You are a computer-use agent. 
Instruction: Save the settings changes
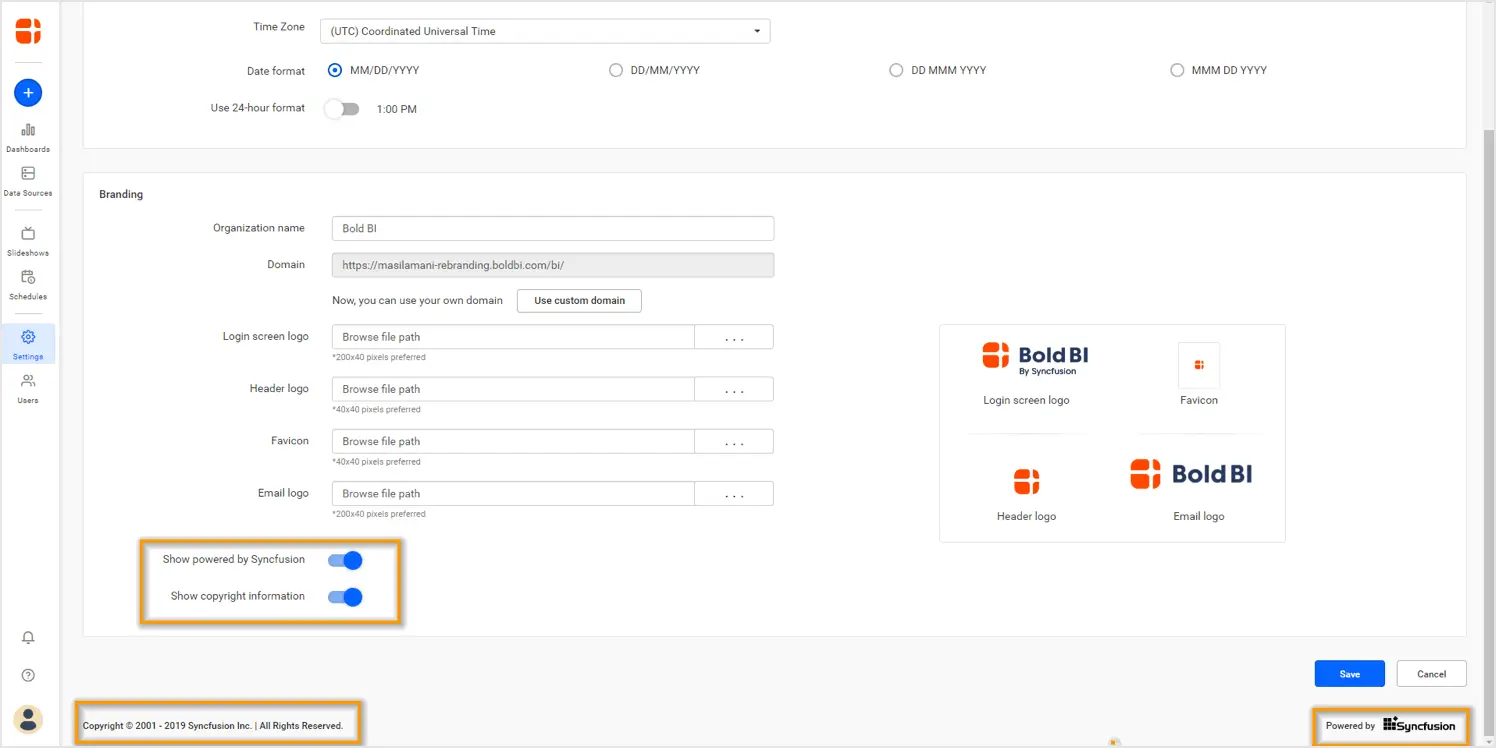[x=1349, y=674]
